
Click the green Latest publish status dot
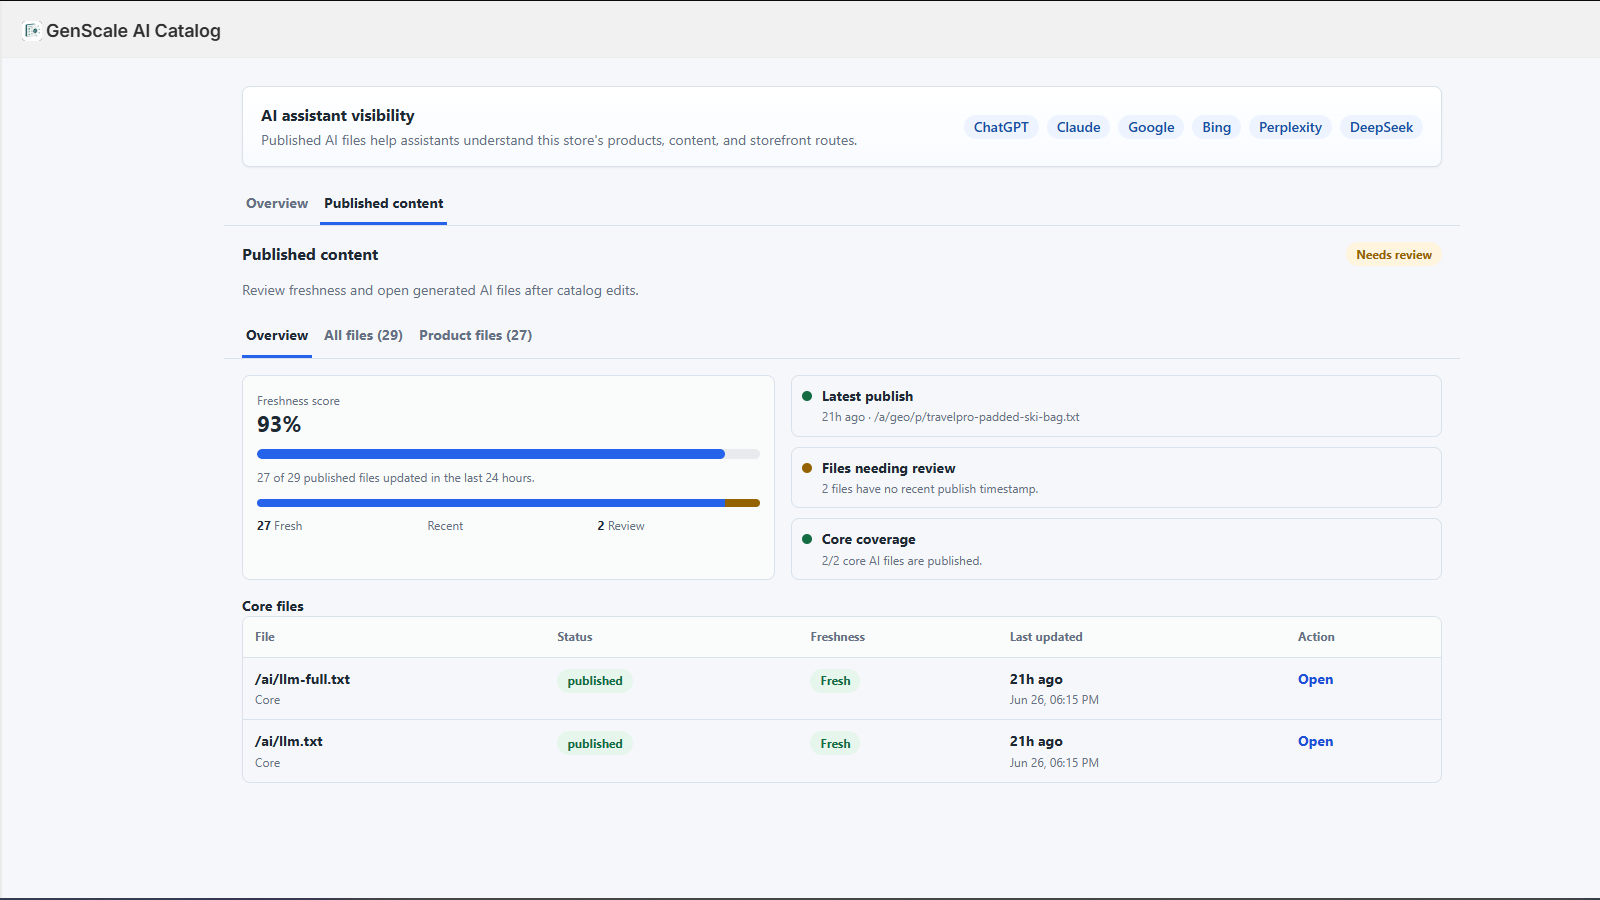point(807,396)
